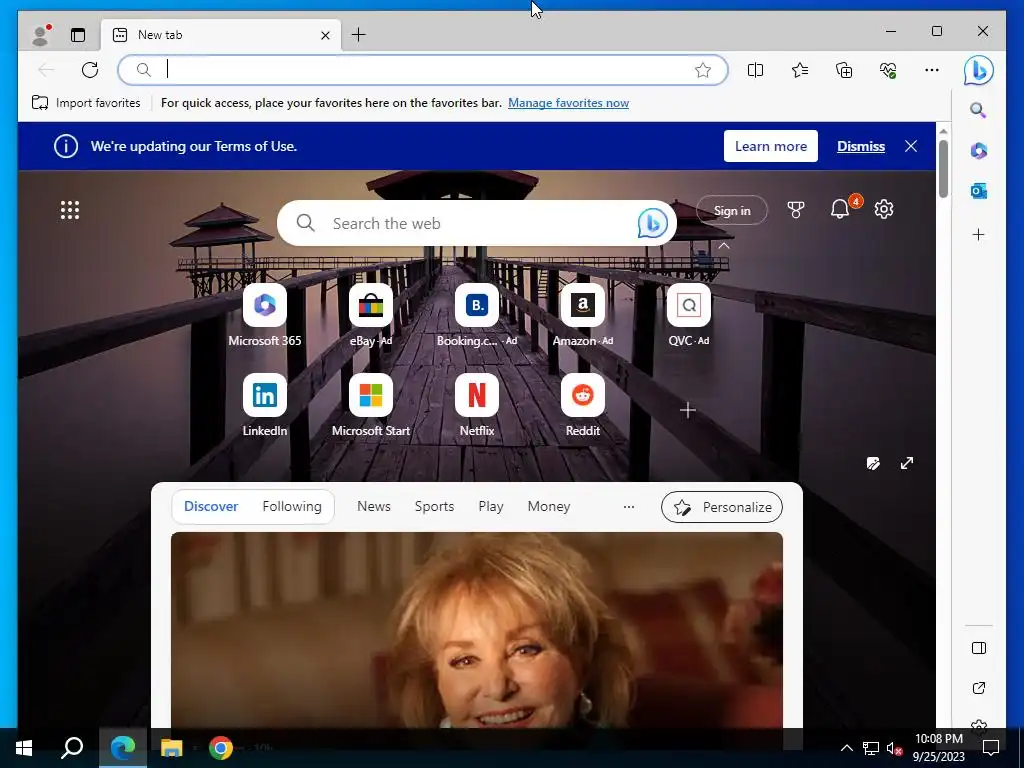The image size is (1024, 768).
Task: Open the page settings gear
Action: (x=884, y=210)
